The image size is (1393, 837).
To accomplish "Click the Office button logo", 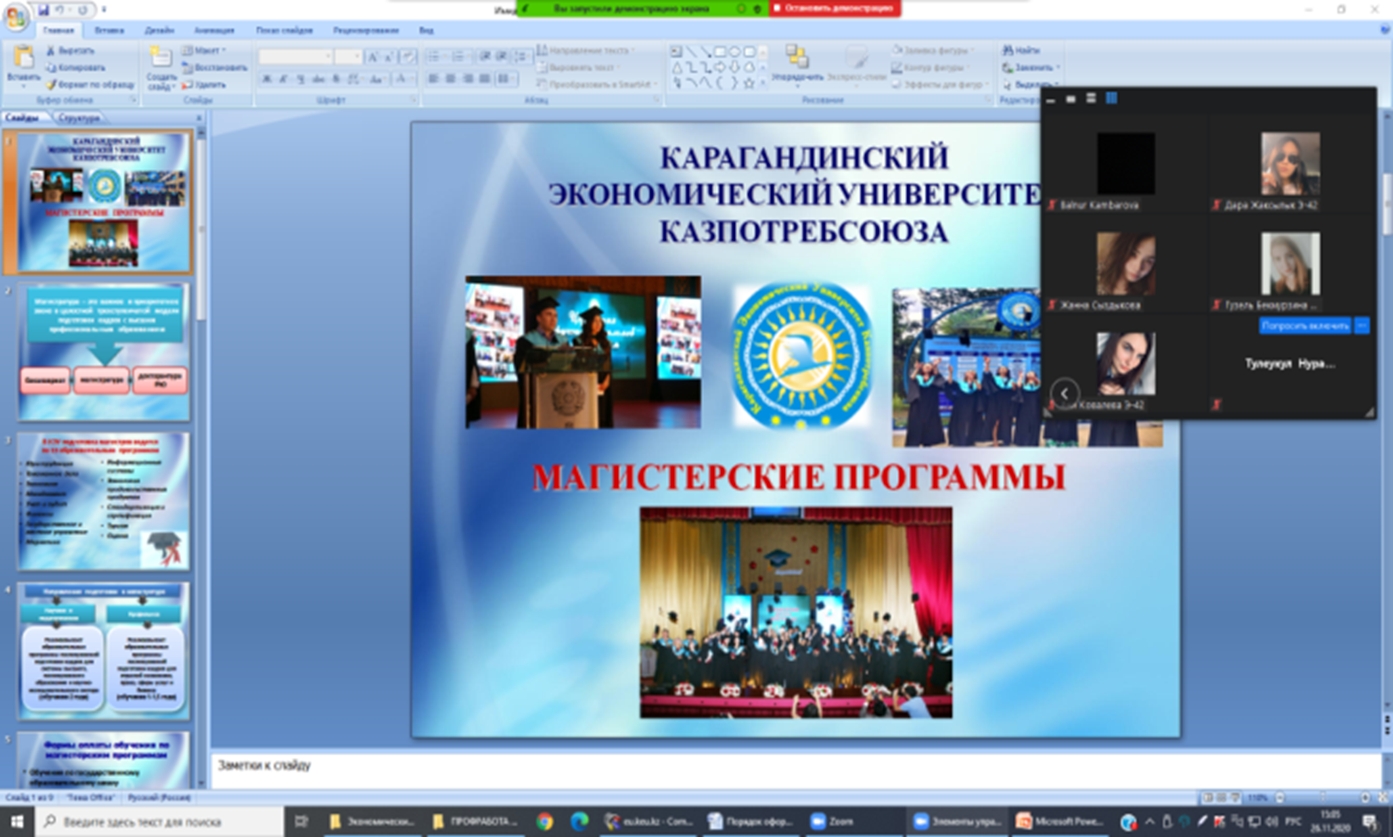I will pos(17,18).
